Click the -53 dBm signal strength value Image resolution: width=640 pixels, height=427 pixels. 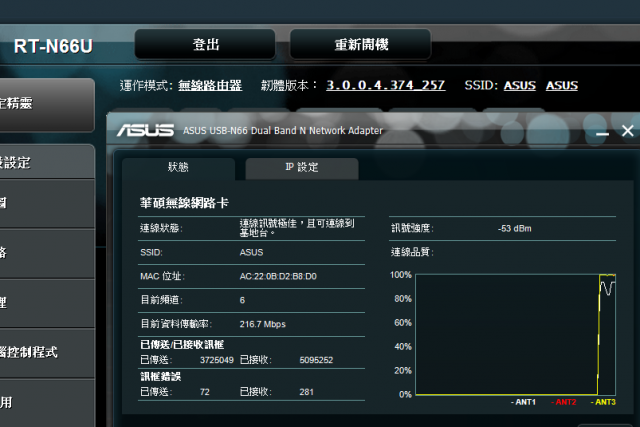tap(515, 229)
